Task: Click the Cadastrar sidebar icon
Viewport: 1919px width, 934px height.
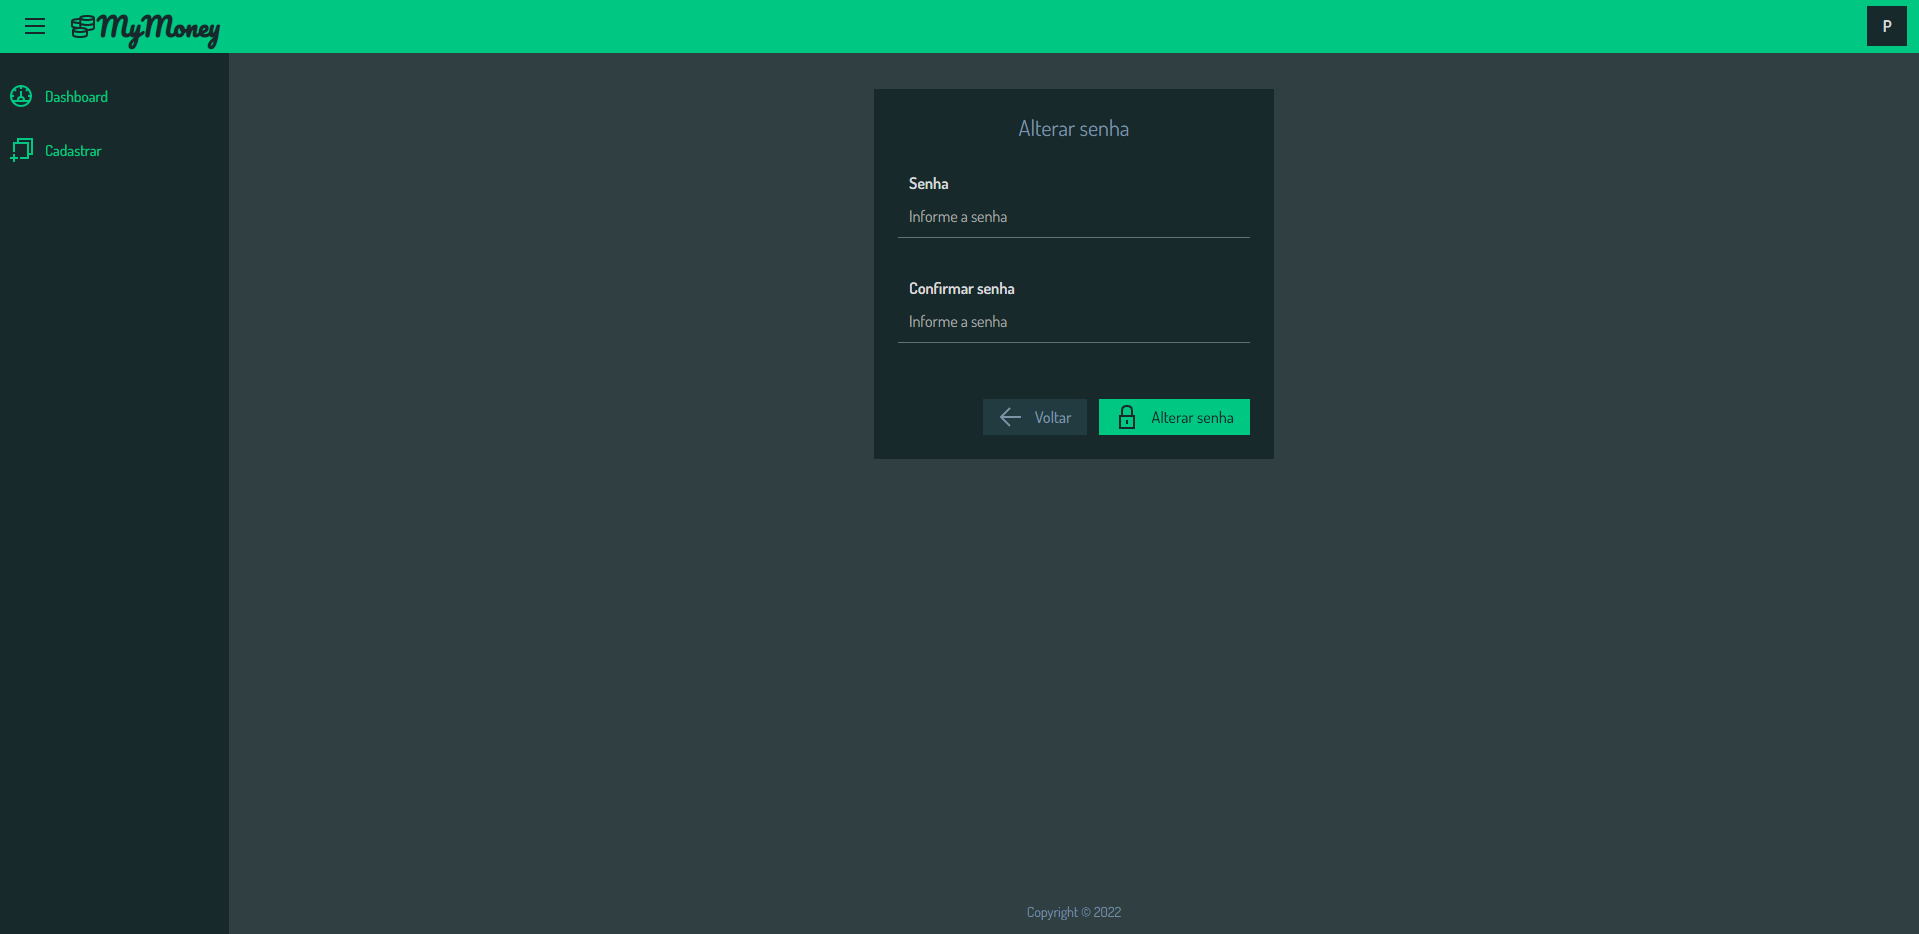Action: point(21,150)
